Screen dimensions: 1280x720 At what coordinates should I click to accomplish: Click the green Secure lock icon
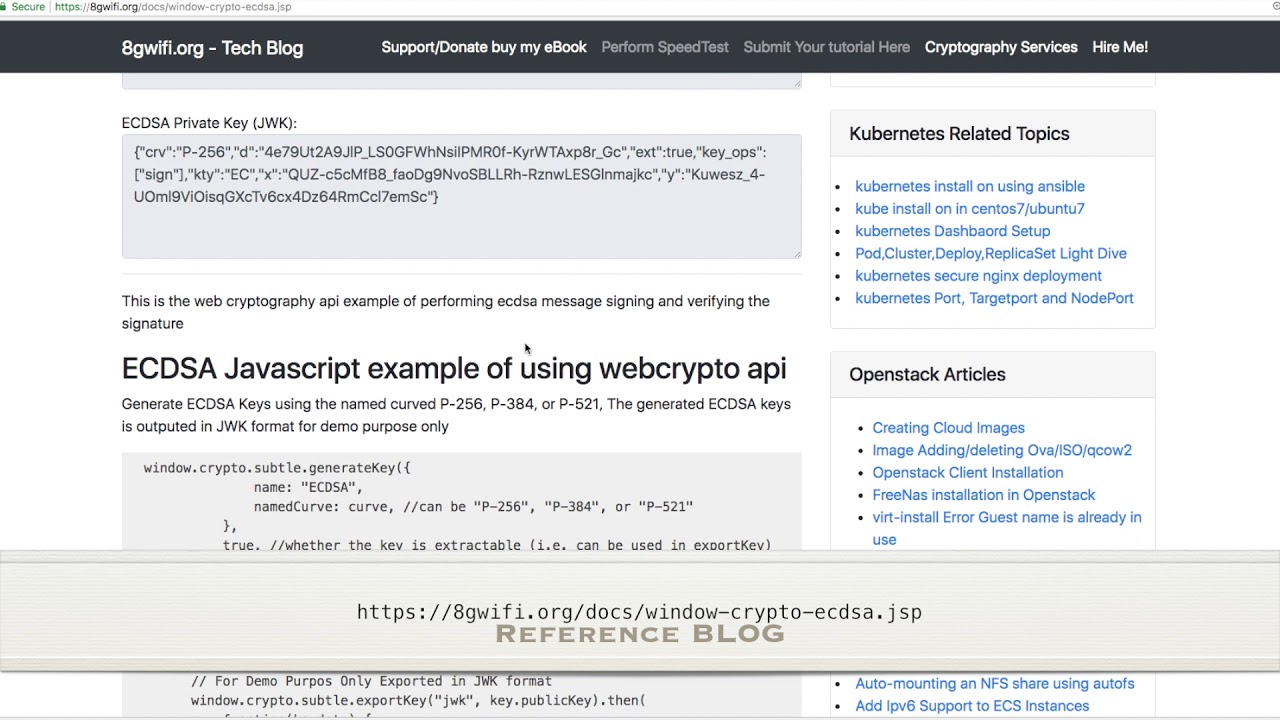pos(4,6)
